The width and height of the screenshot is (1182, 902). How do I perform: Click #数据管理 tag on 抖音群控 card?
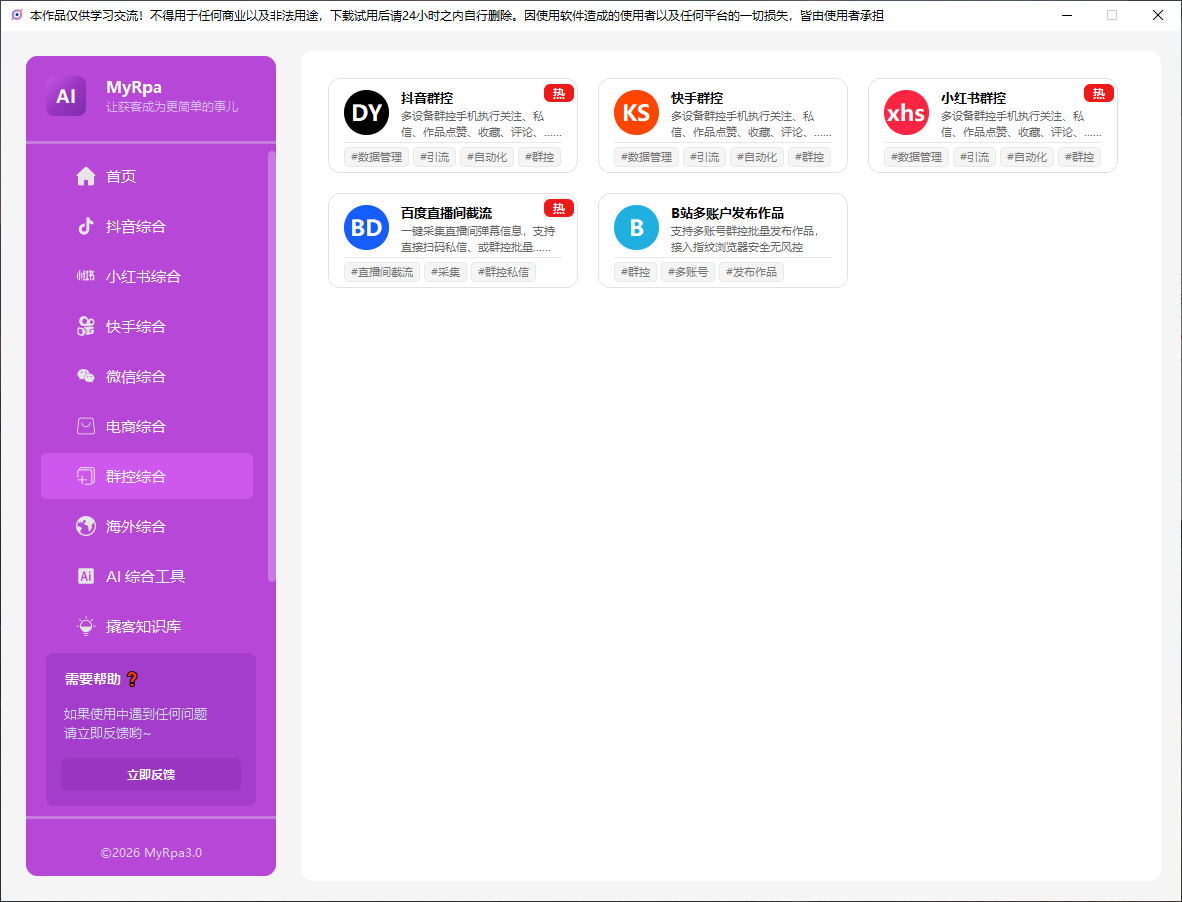377,157
